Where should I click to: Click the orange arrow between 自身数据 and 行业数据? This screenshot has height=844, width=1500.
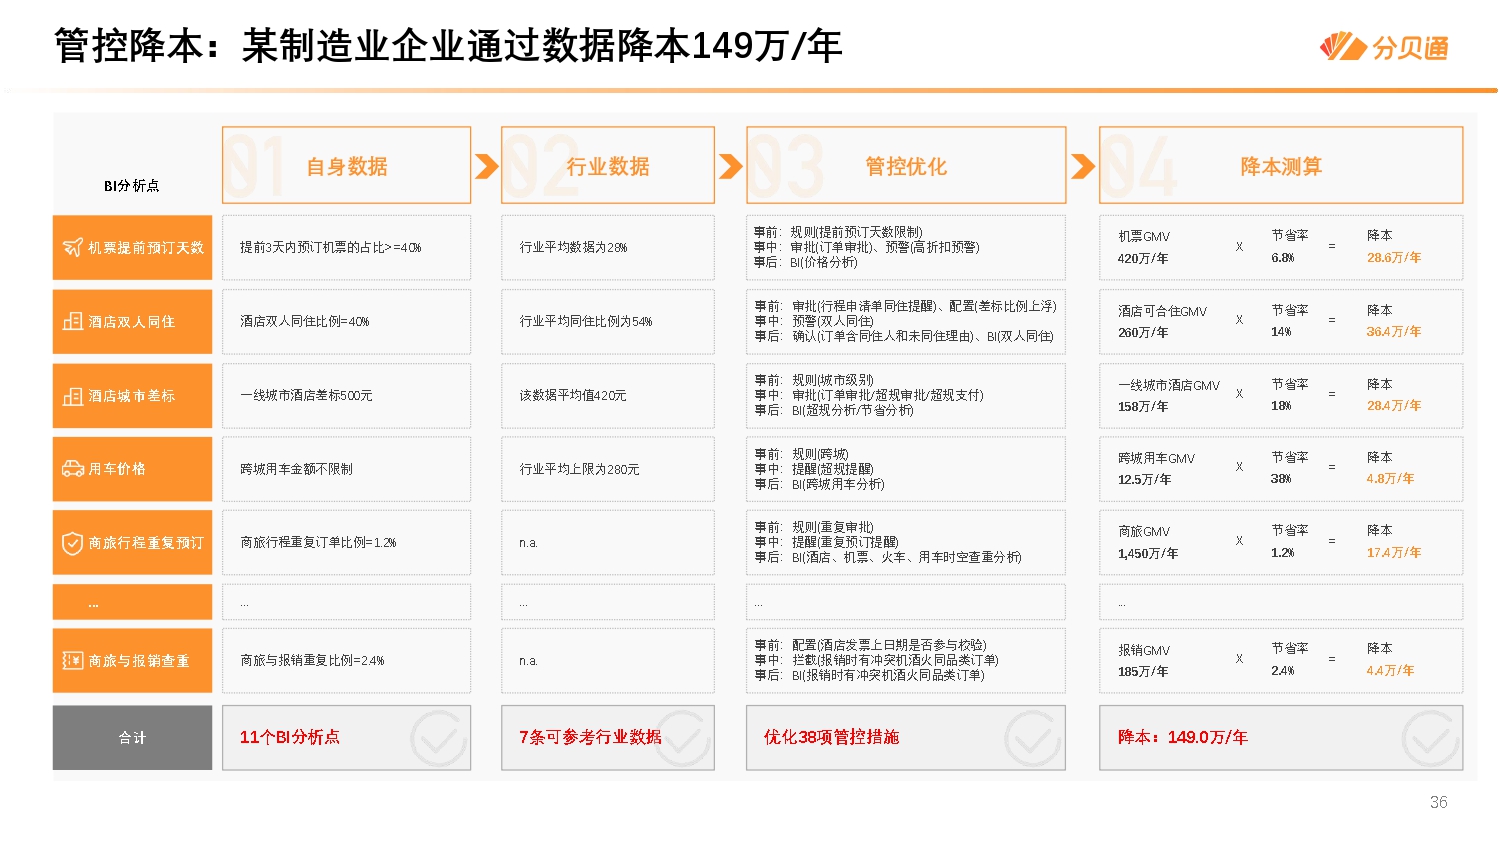485,165
